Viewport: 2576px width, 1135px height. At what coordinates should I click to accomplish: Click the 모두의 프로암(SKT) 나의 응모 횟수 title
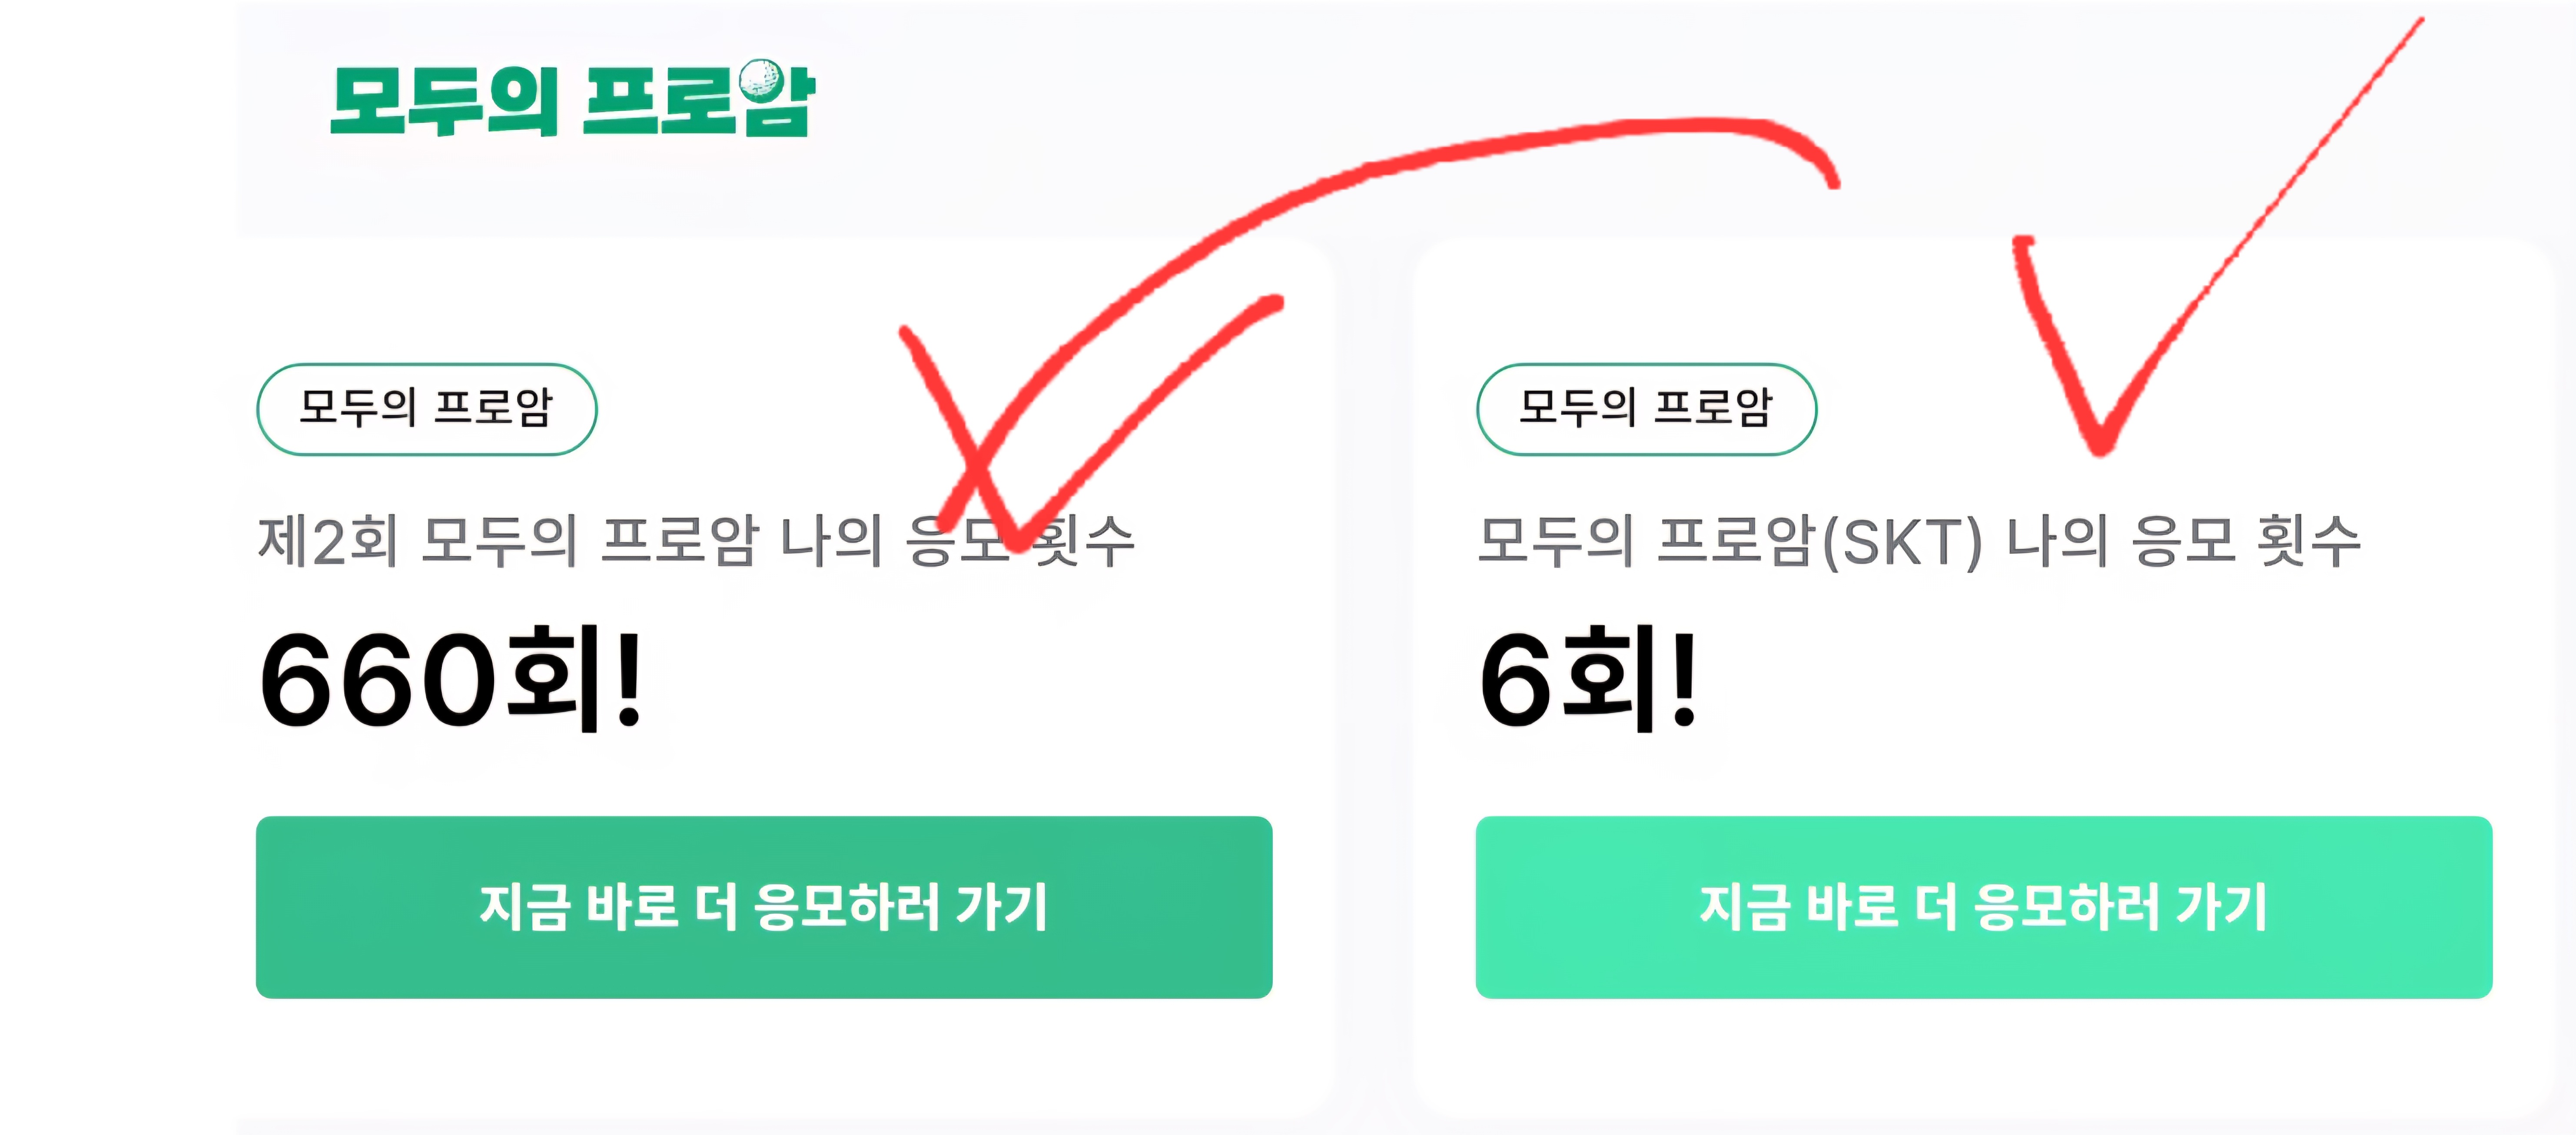point(1918,541)
